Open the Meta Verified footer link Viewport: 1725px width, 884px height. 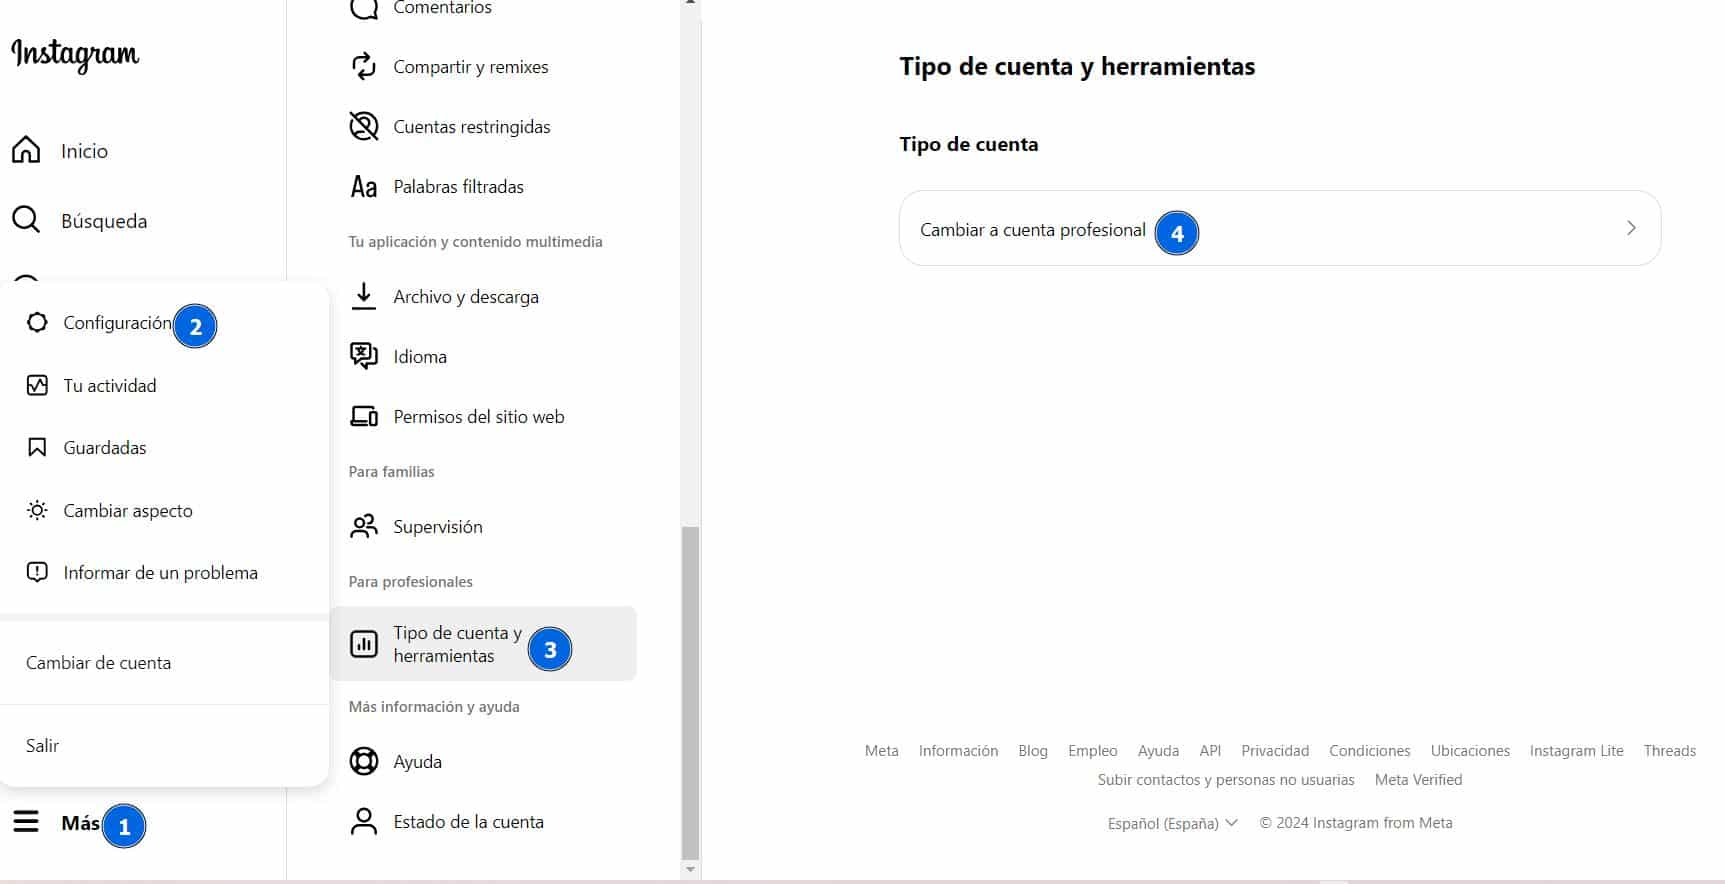[1418, 779]
